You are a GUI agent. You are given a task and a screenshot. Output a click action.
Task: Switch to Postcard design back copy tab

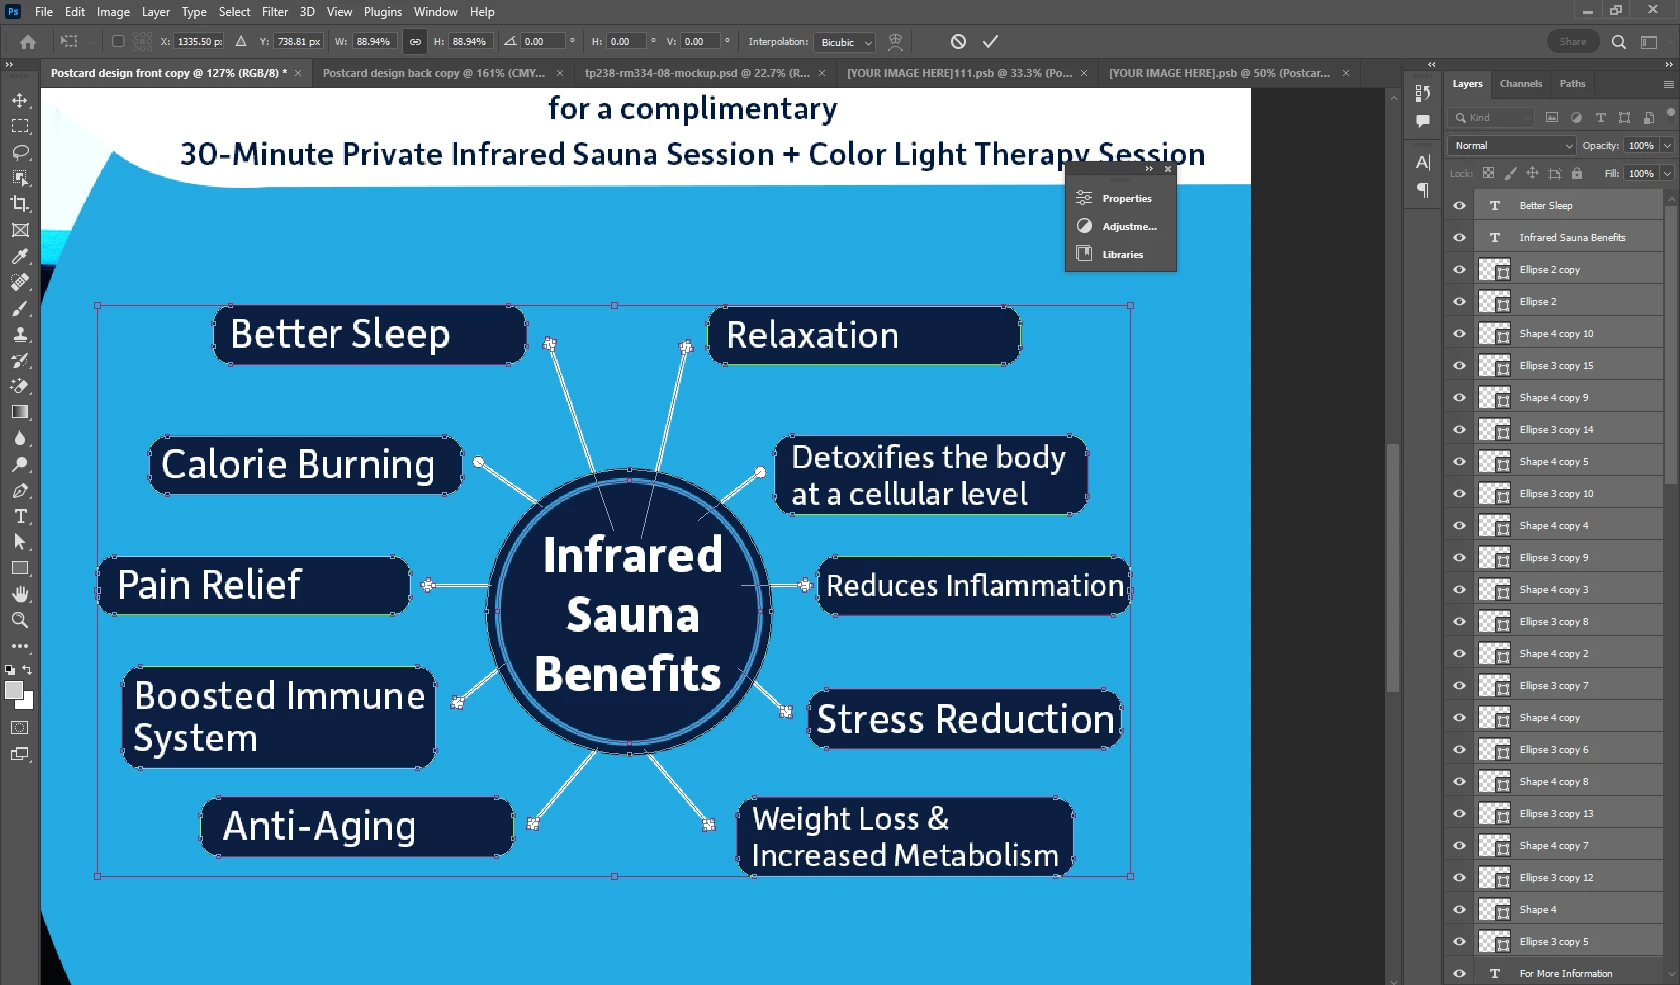tap(434, 73)
